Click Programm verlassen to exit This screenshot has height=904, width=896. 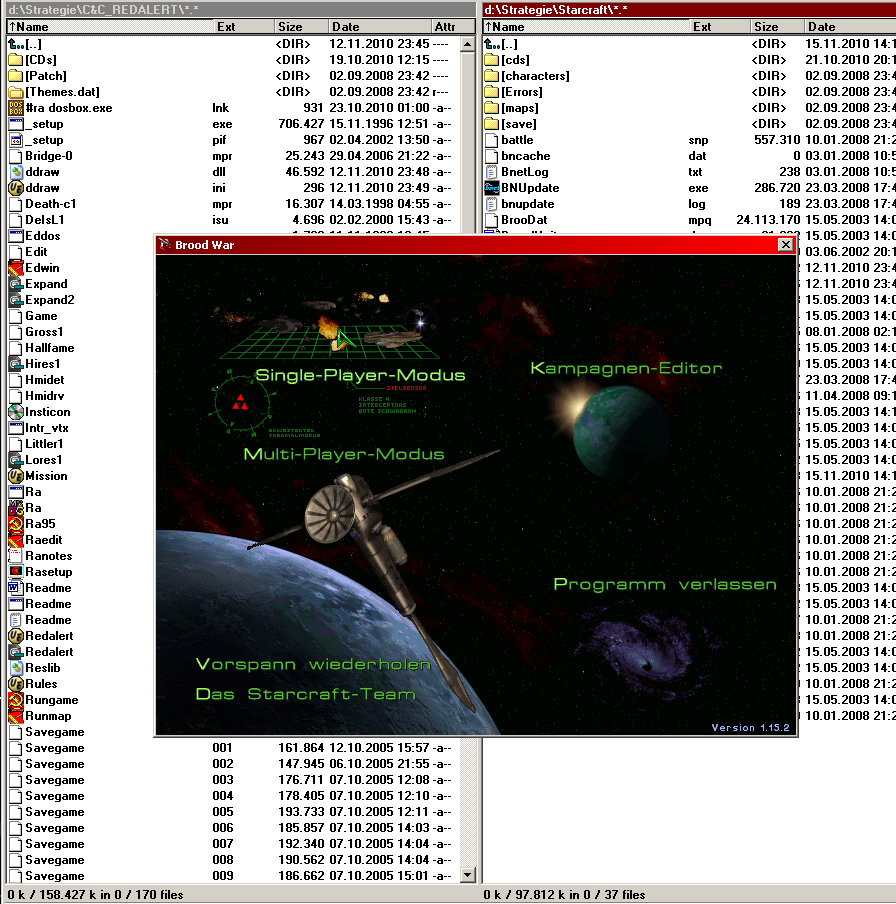pos(665,585)
